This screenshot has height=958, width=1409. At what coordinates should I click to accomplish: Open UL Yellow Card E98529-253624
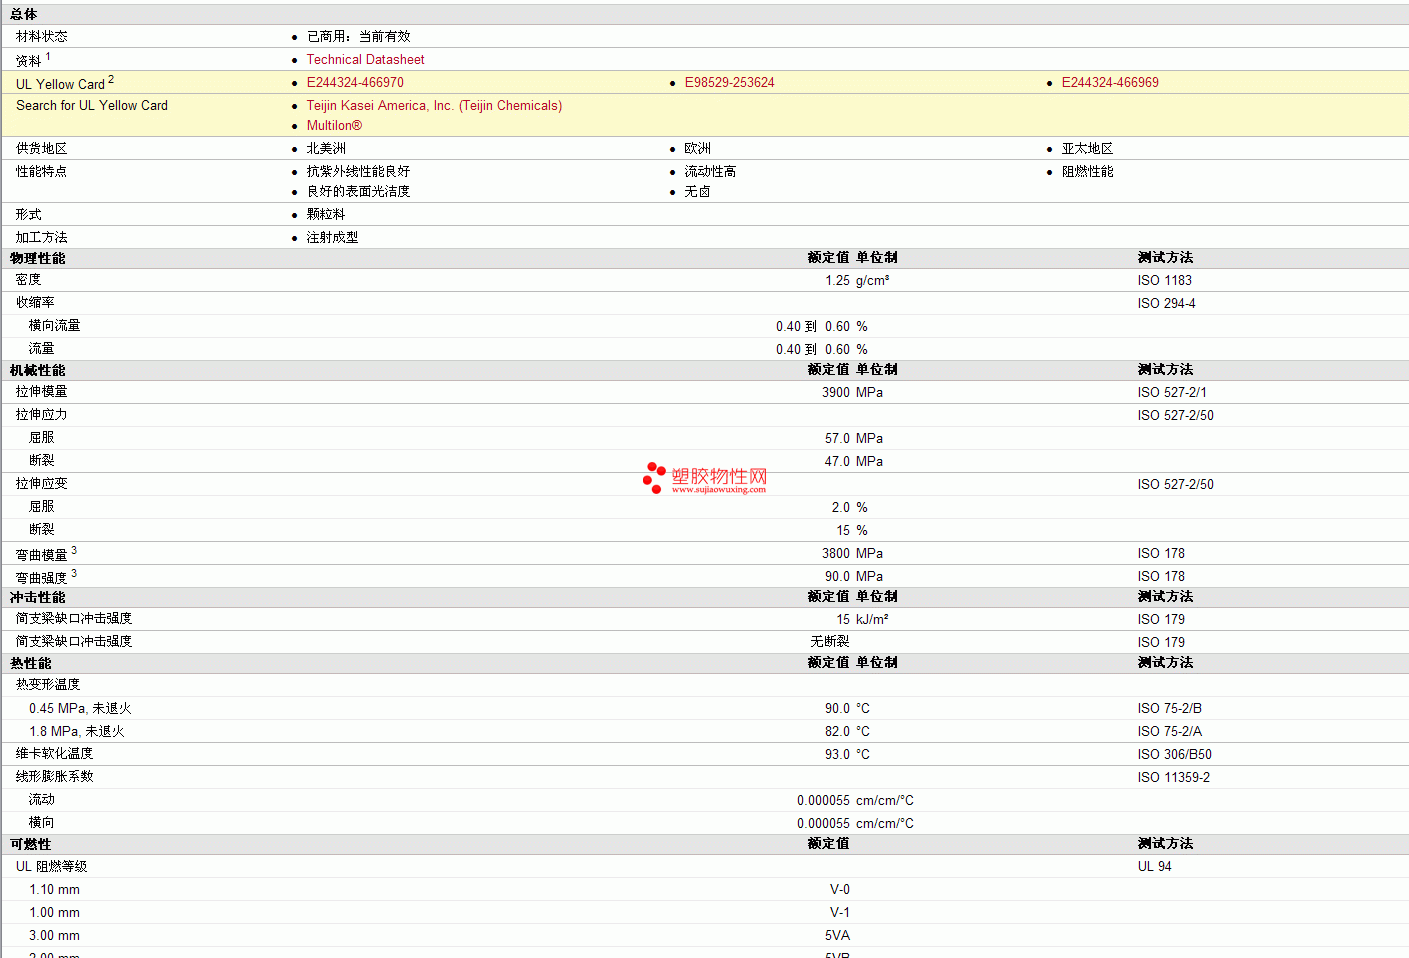pos(729,83)
